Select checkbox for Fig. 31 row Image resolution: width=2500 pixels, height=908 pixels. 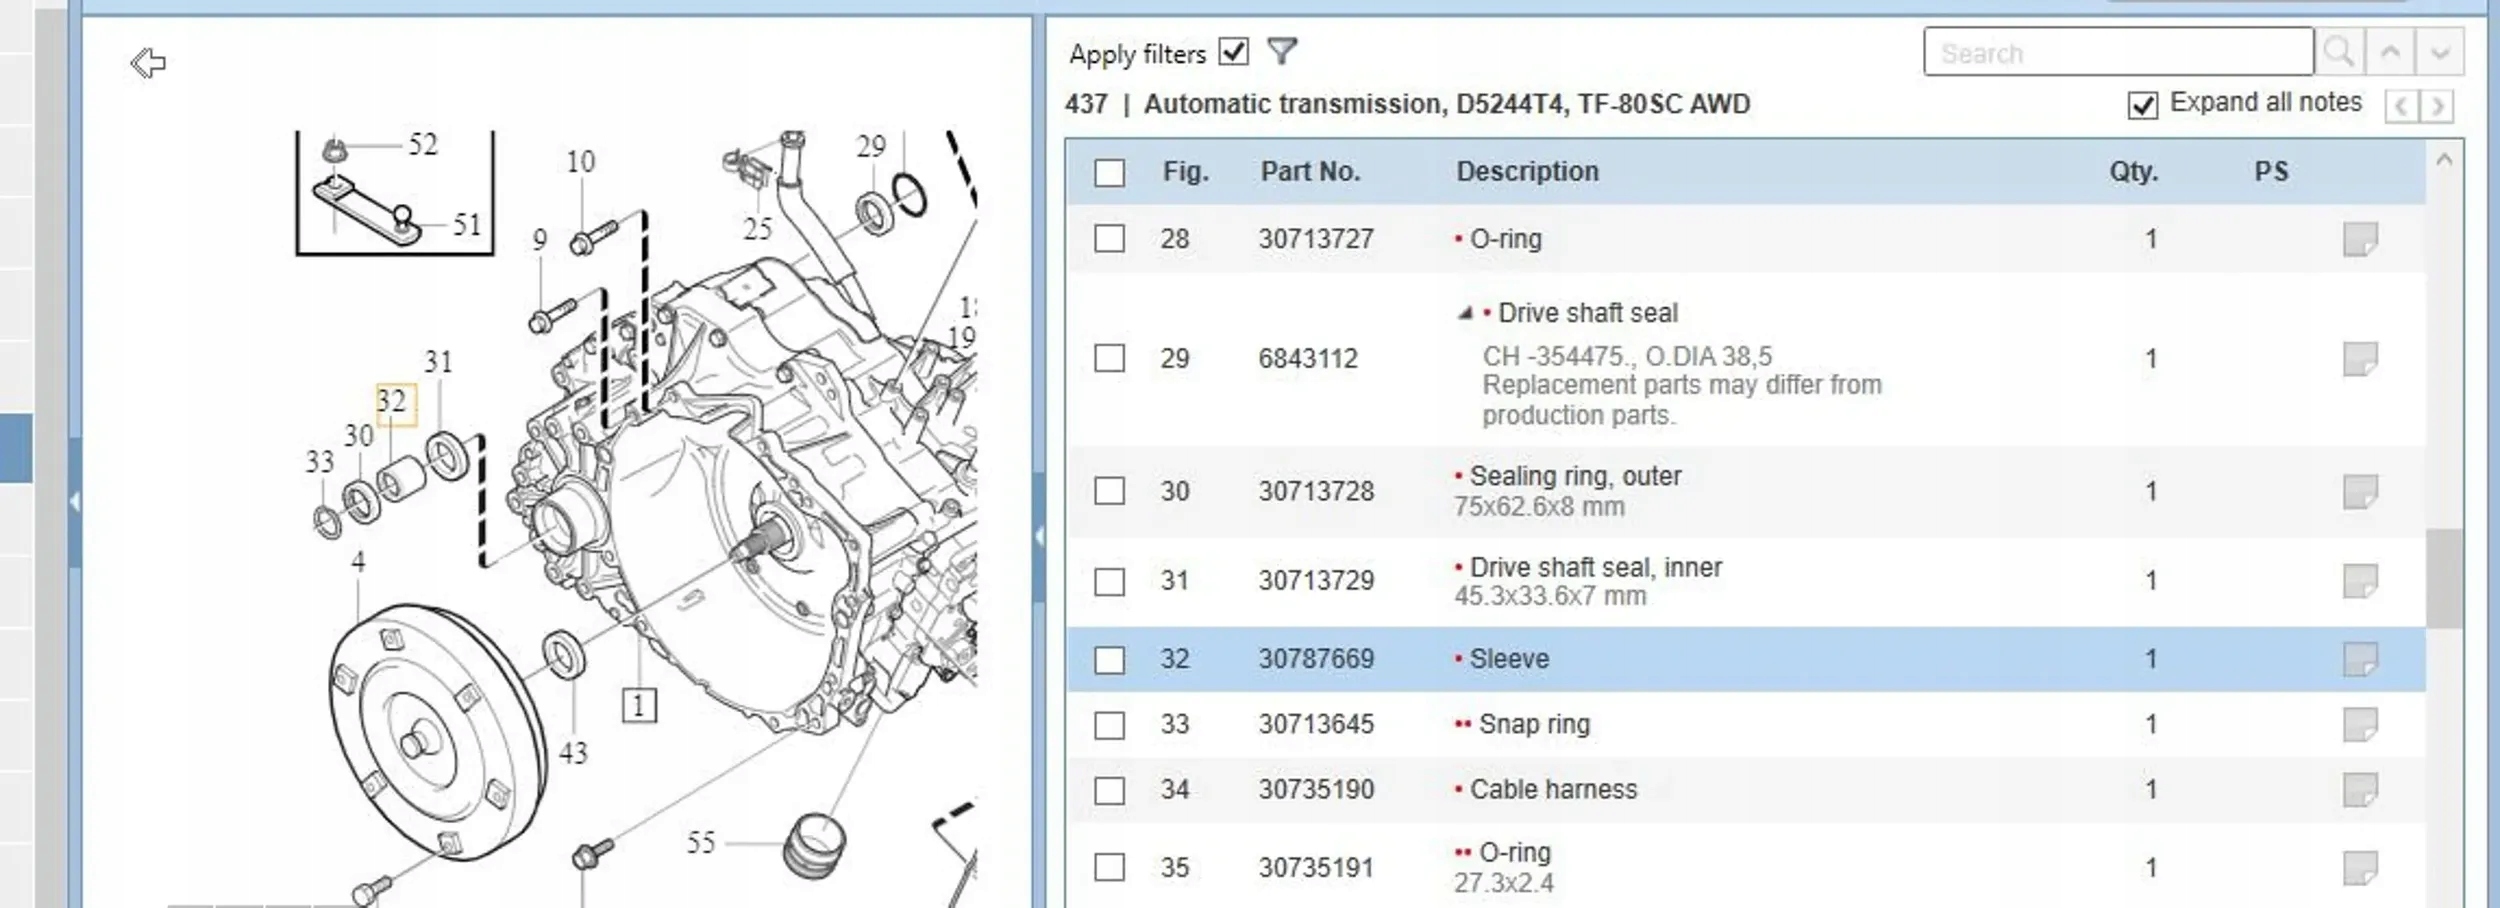1109,581
